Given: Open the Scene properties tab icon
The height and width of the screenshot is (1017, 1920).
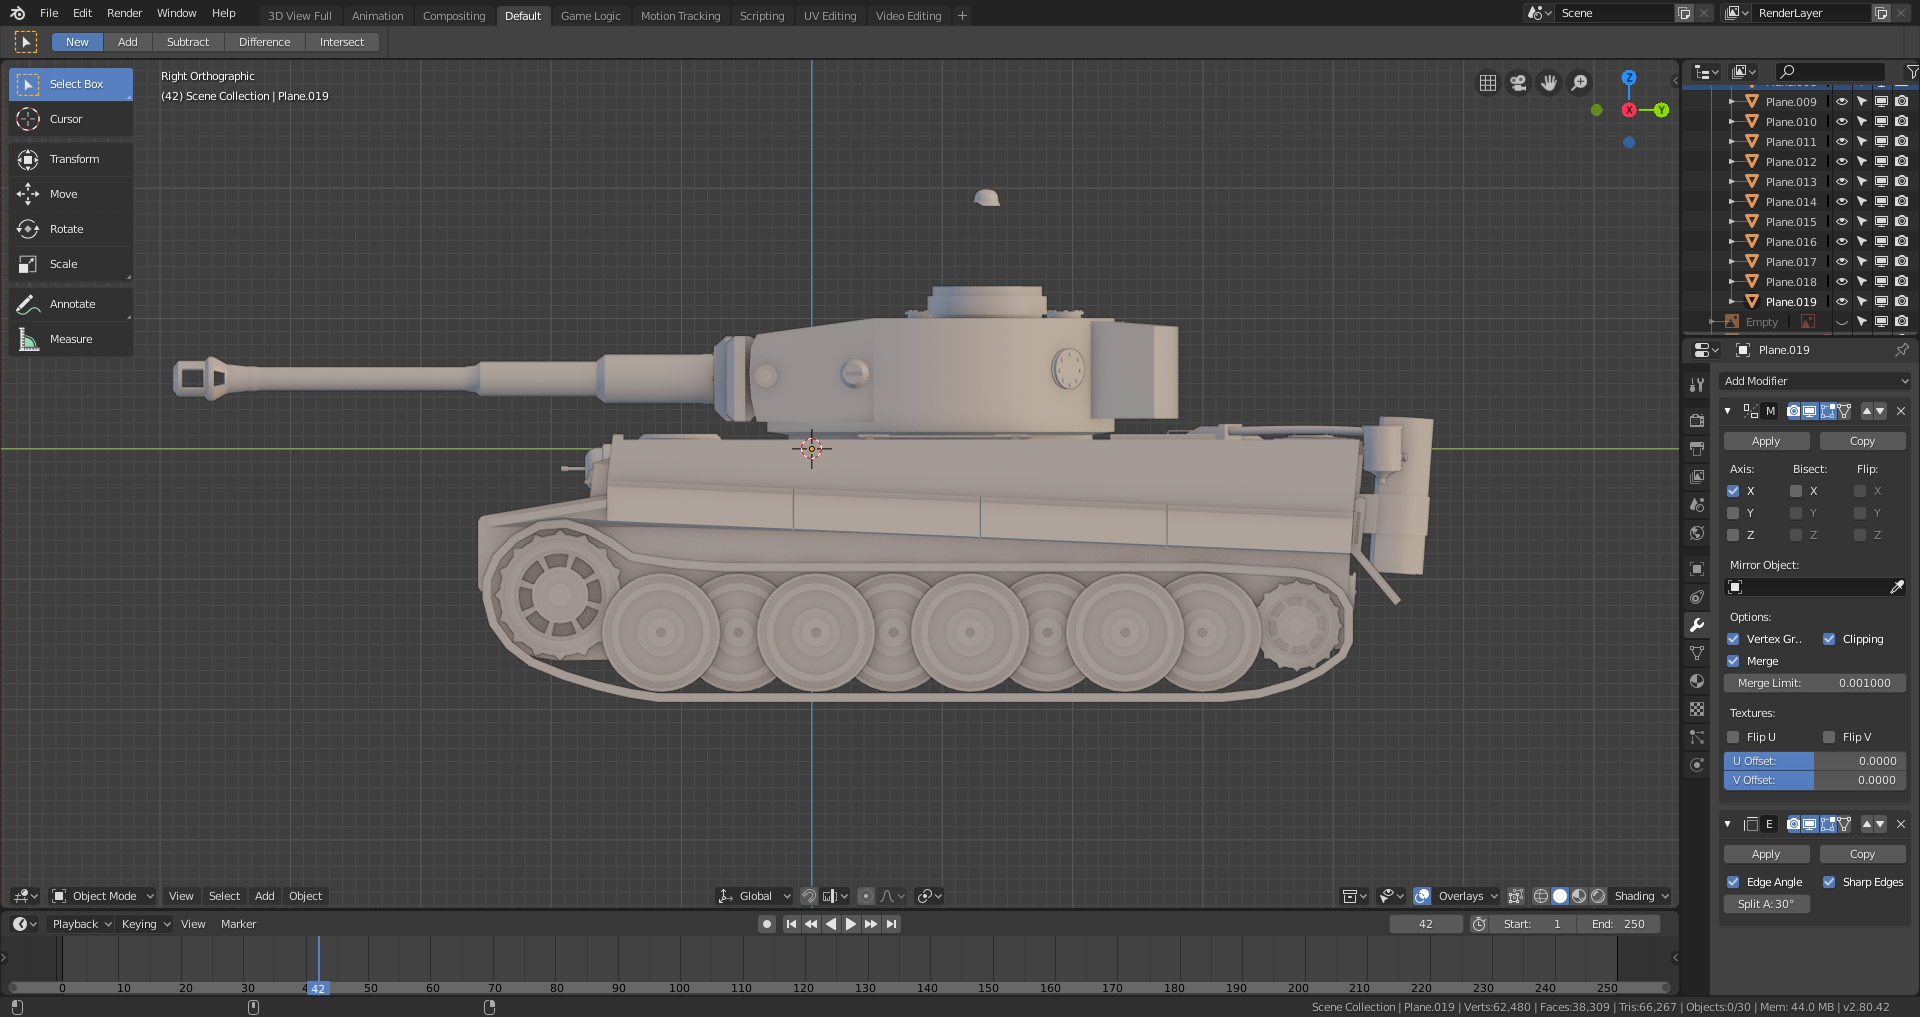Looking at the screenshot, I should click(x=1697, y=505).
